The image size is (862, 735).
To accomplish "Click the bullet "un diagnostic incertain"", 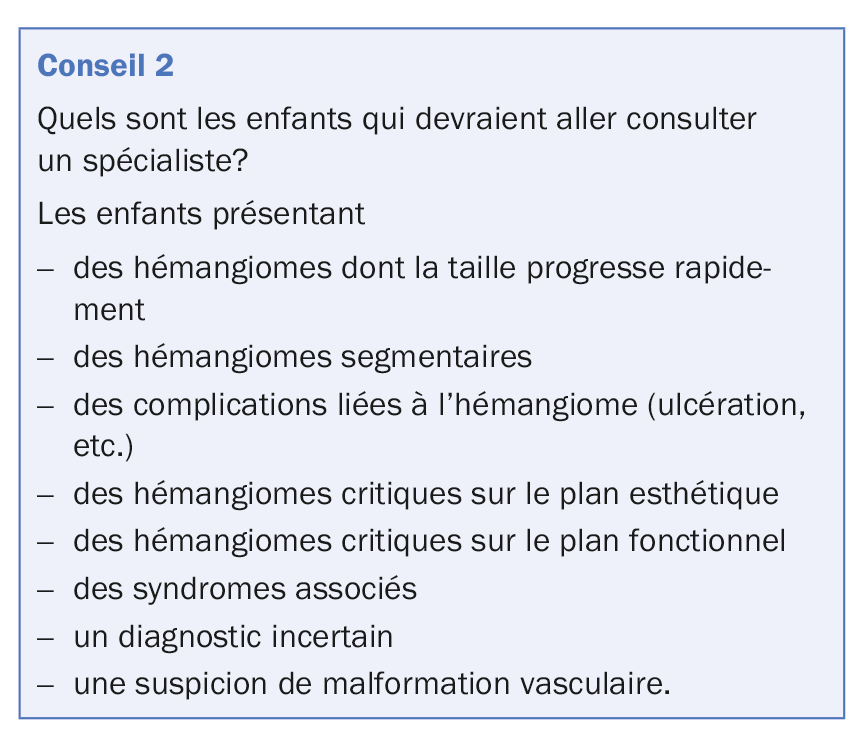I will point(232,636).
